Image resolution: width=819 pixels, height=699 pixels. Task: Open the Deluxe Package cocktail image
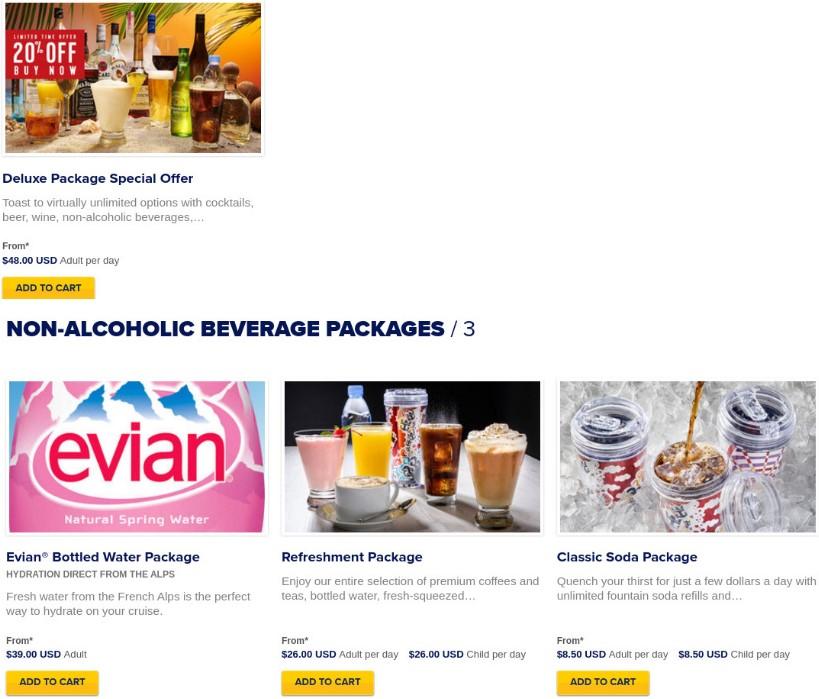point(133,78)
